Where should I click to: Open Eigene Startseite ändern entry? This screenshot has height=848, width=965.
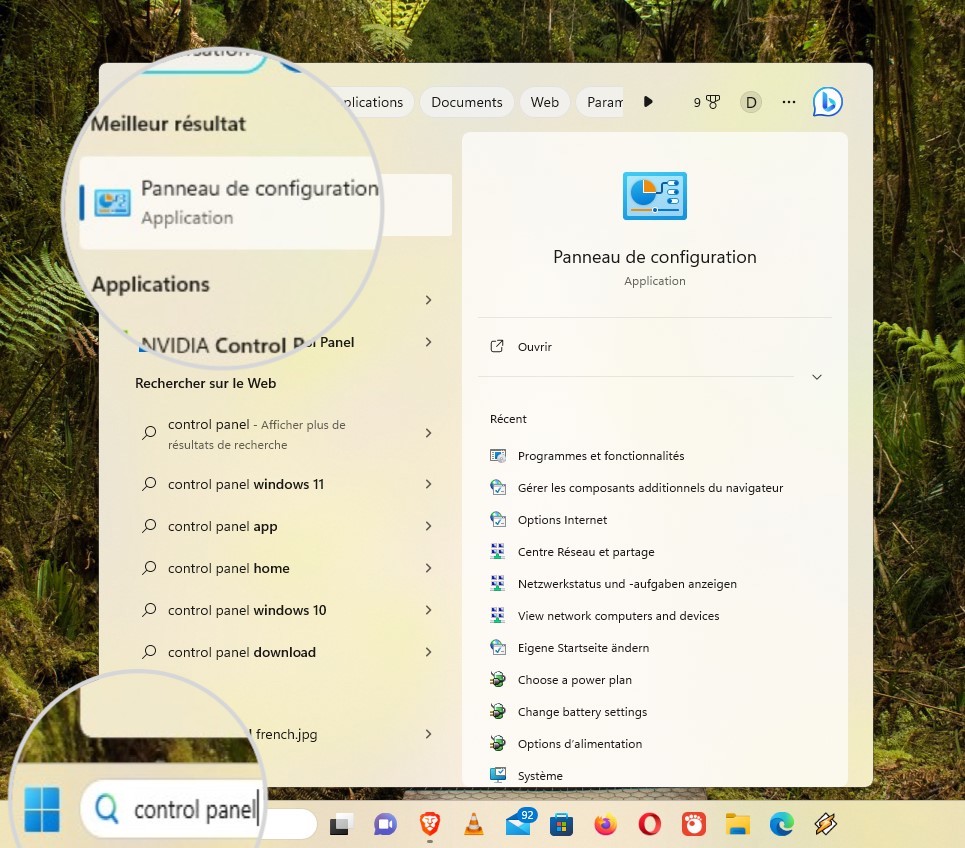(x=583, y=648)
